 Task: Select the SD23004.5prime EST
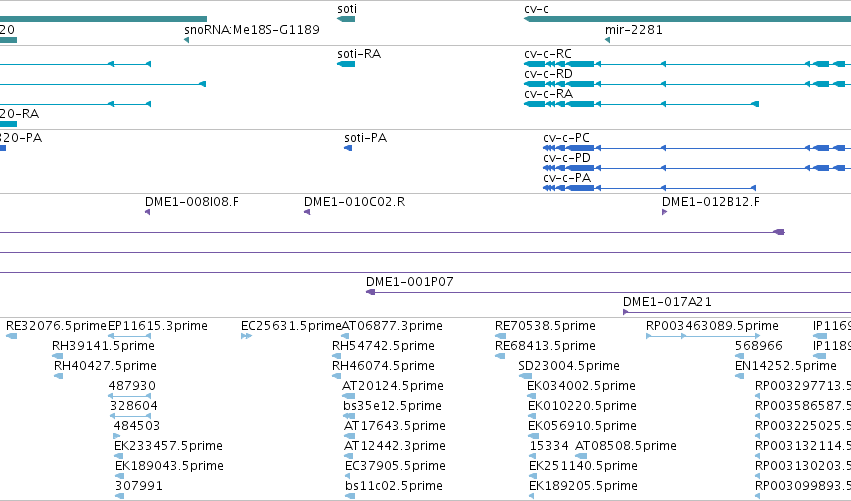(x=525, y=377)
